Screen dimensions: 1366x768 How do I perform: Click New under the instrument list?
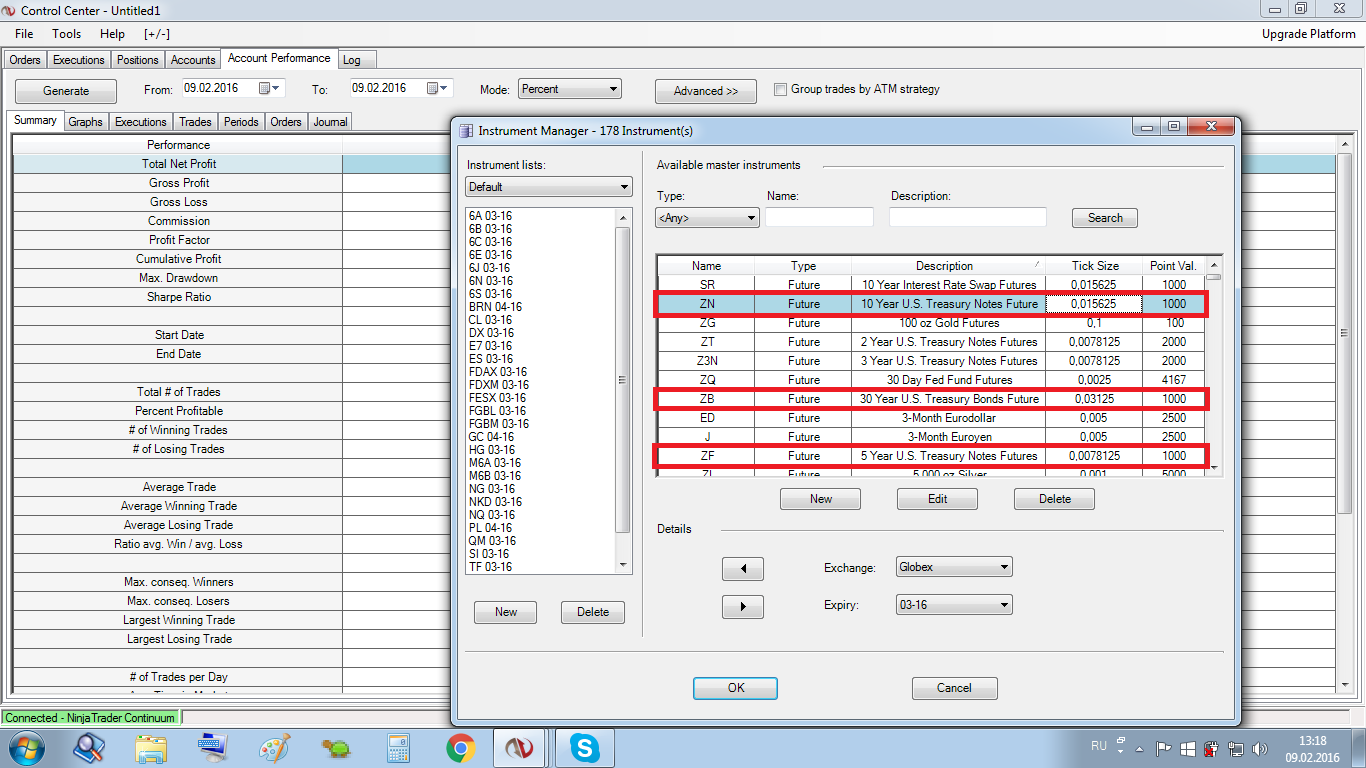tap(506, 612)
